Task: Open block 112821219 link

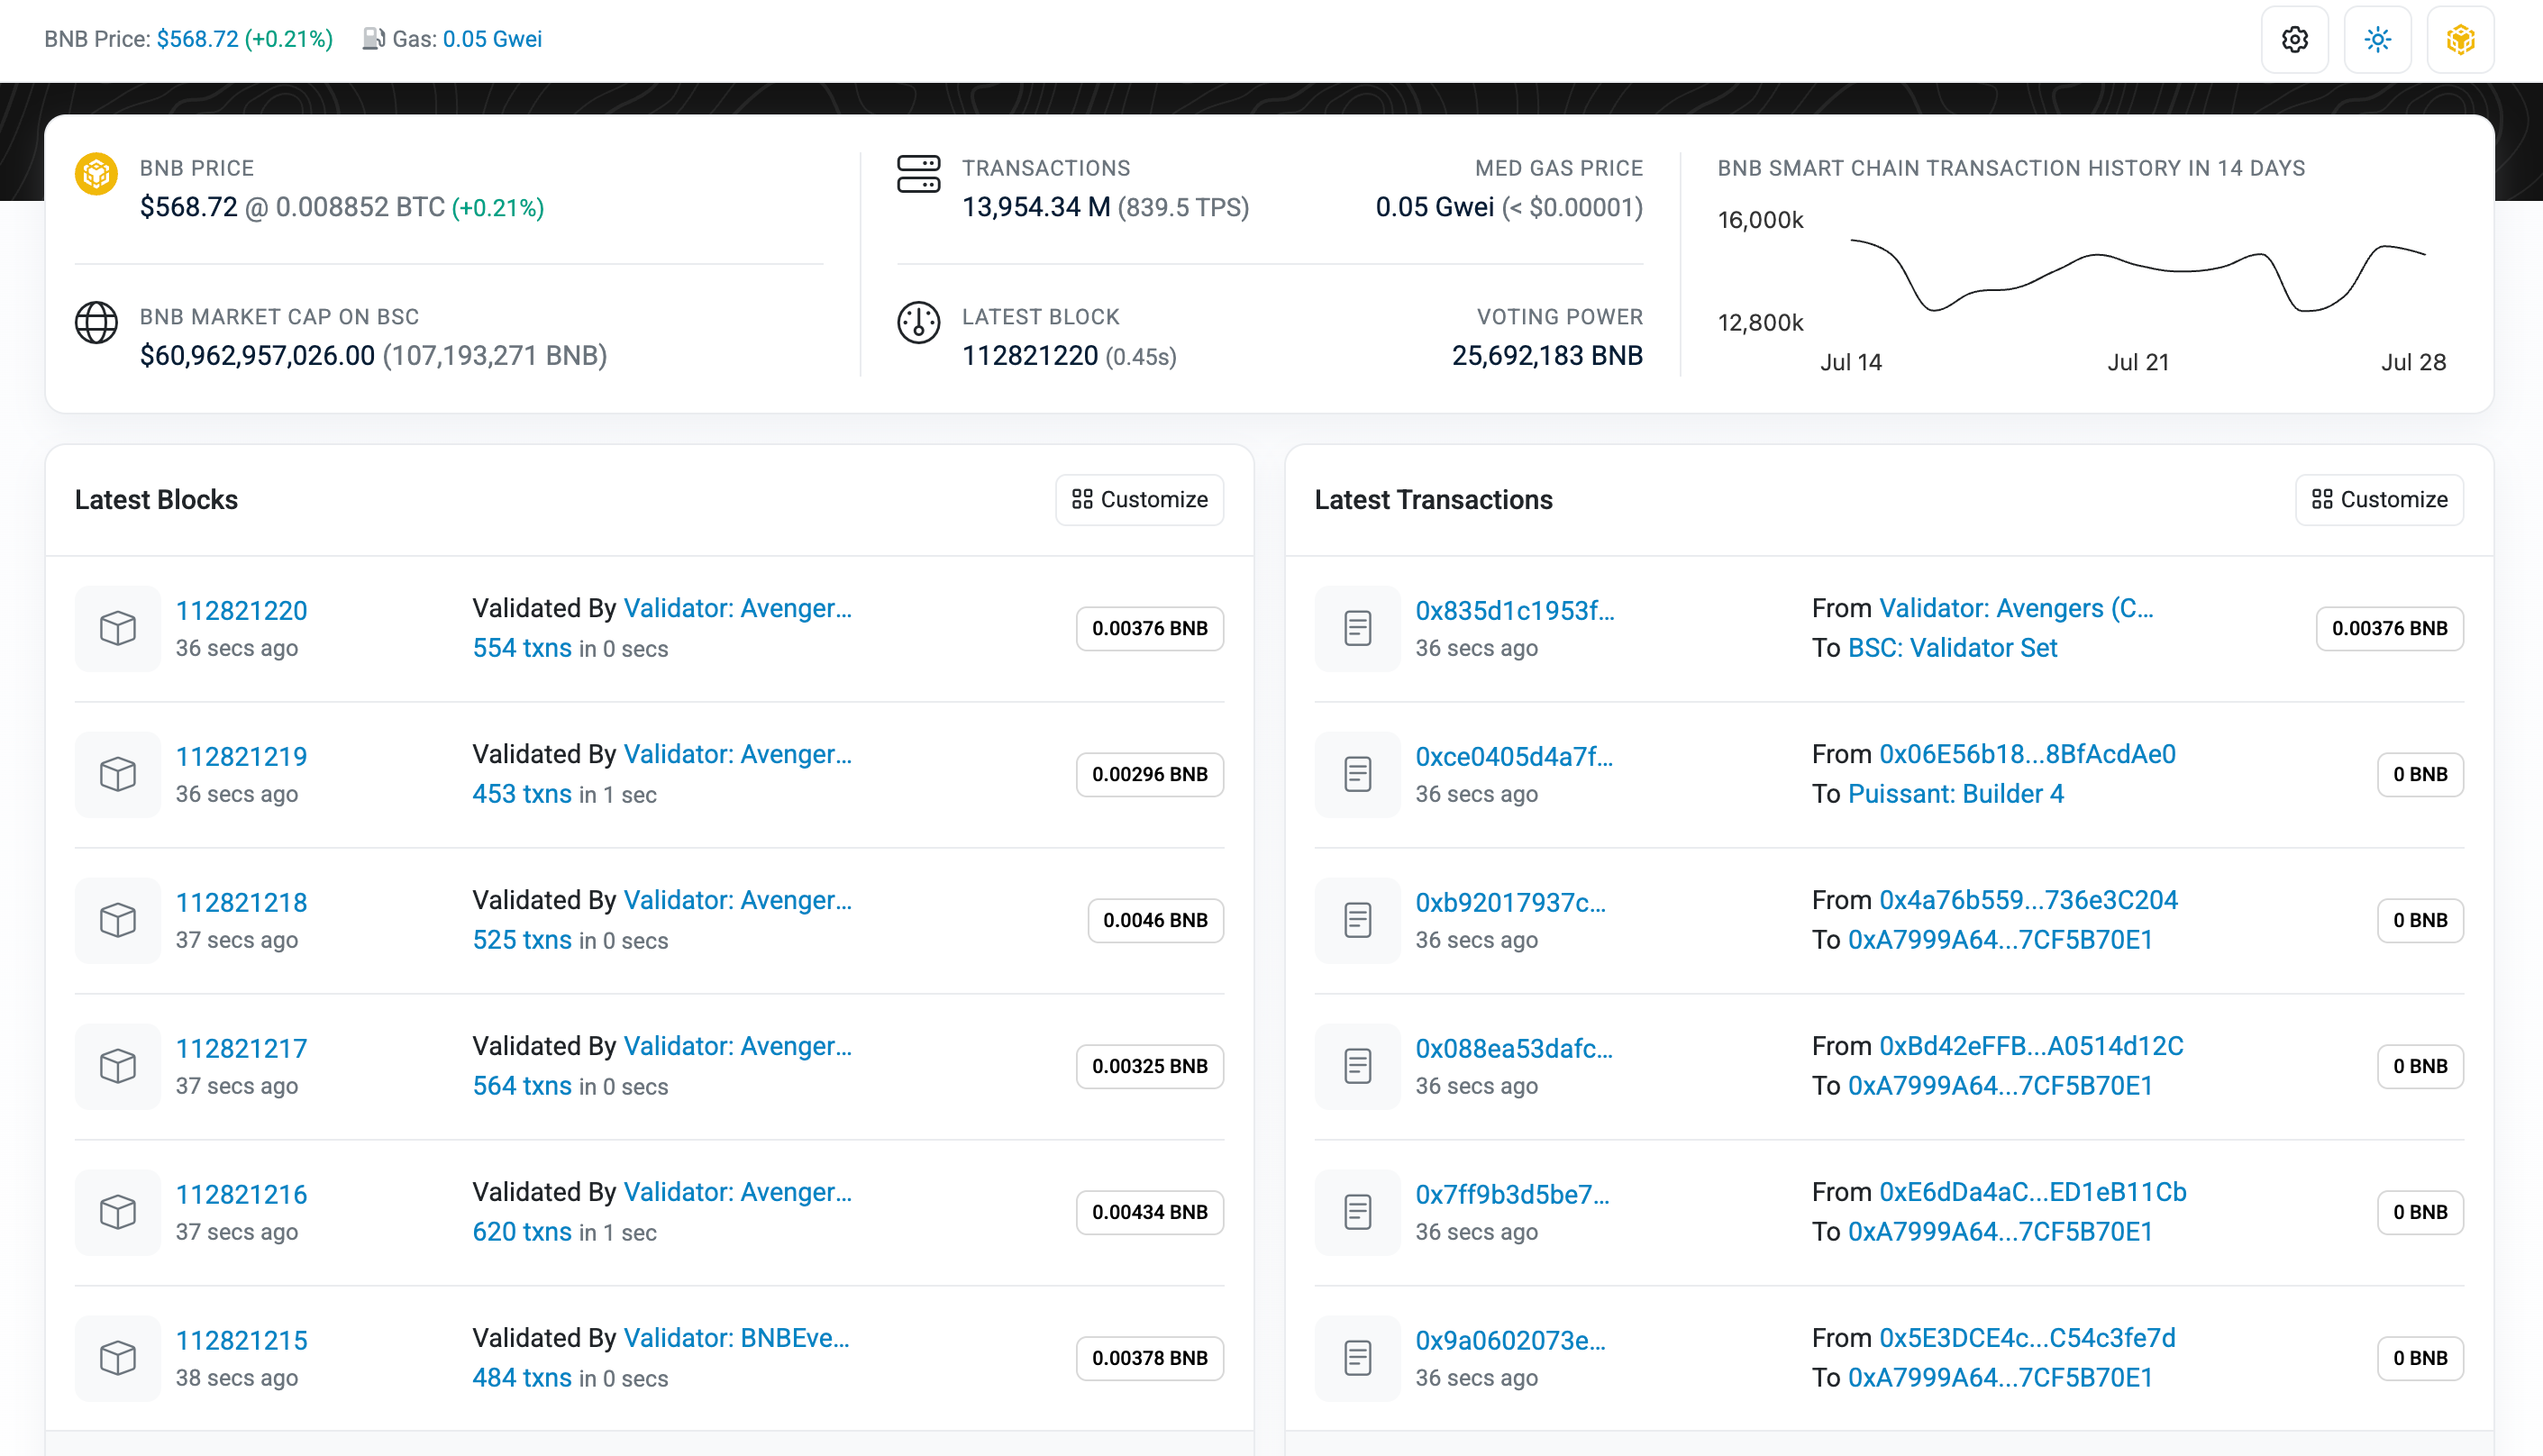Action: 242,756
